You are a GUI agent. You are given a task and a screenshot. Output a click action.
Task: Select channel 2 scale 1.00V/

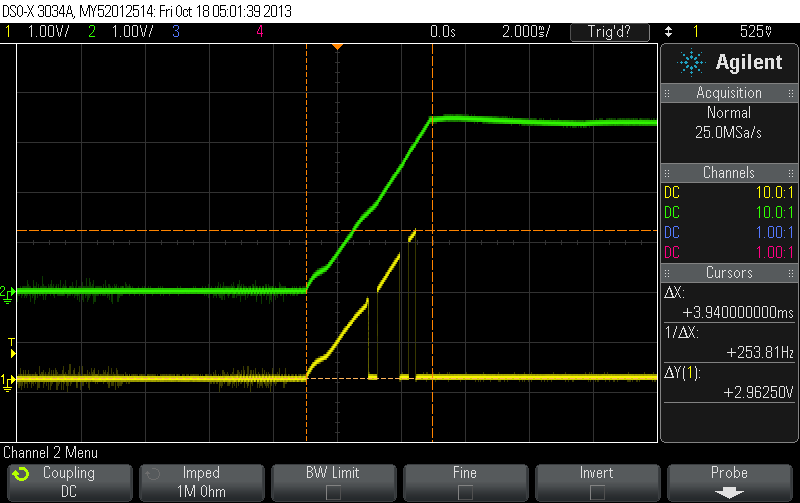[x=132, y=32]
